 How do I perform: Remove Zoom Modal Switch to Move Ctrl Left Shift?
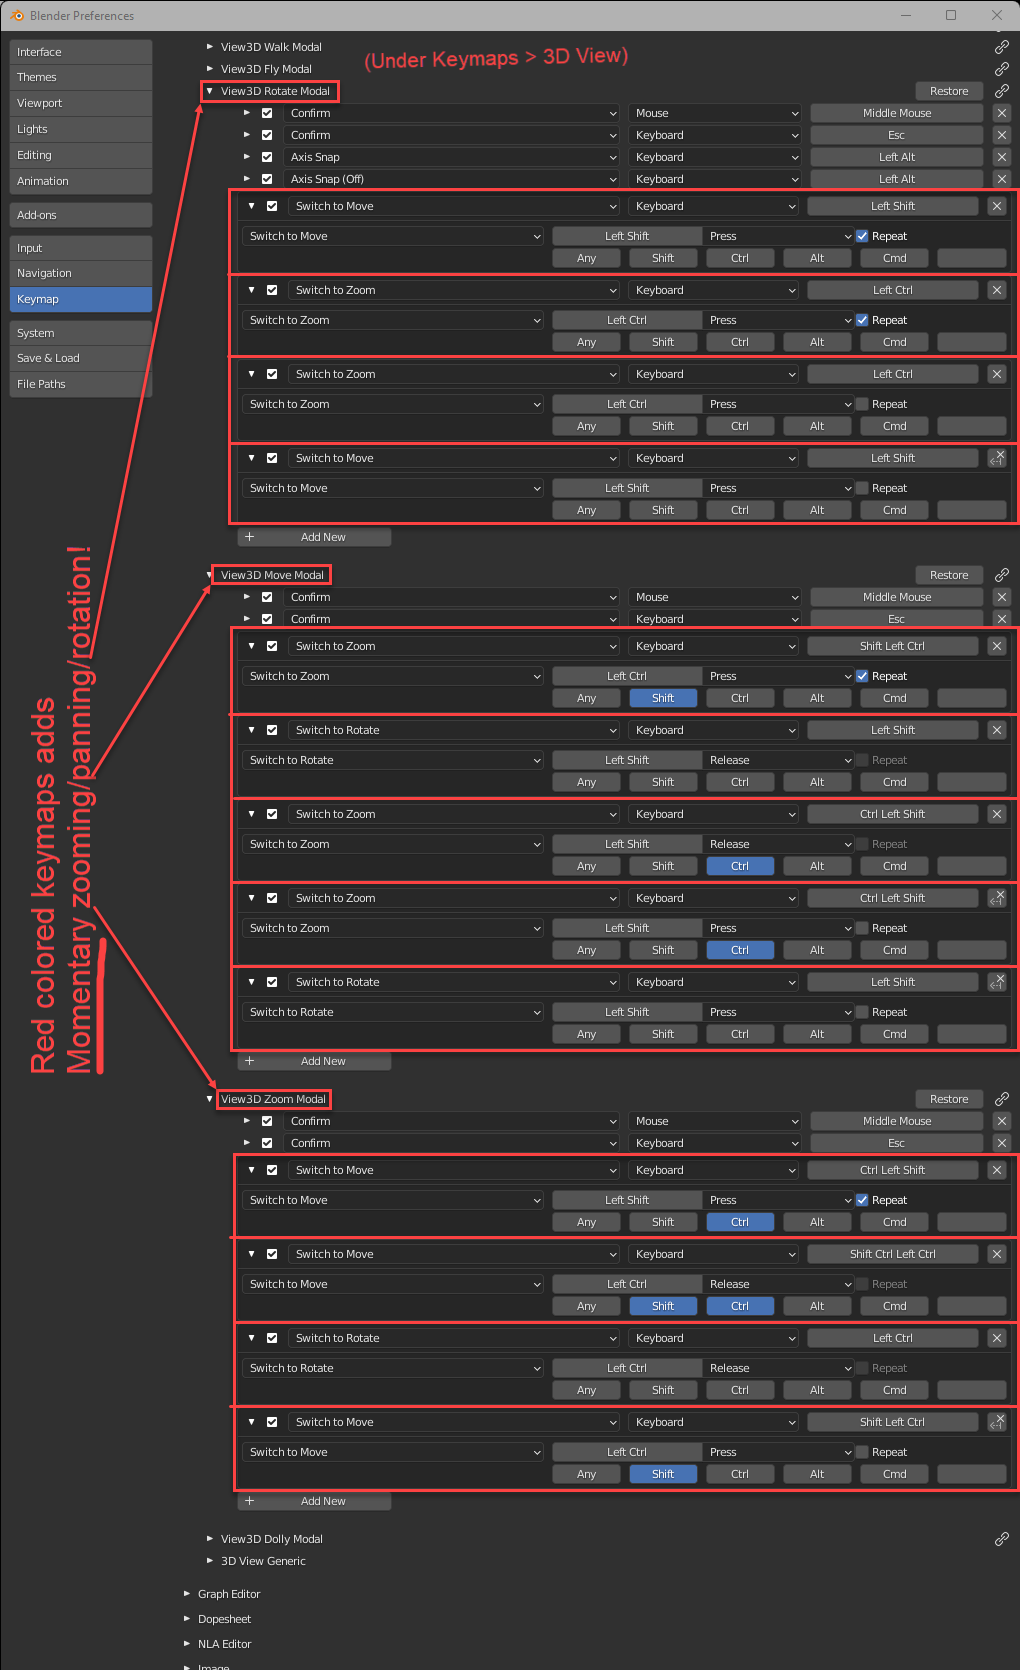(996, 1170)
